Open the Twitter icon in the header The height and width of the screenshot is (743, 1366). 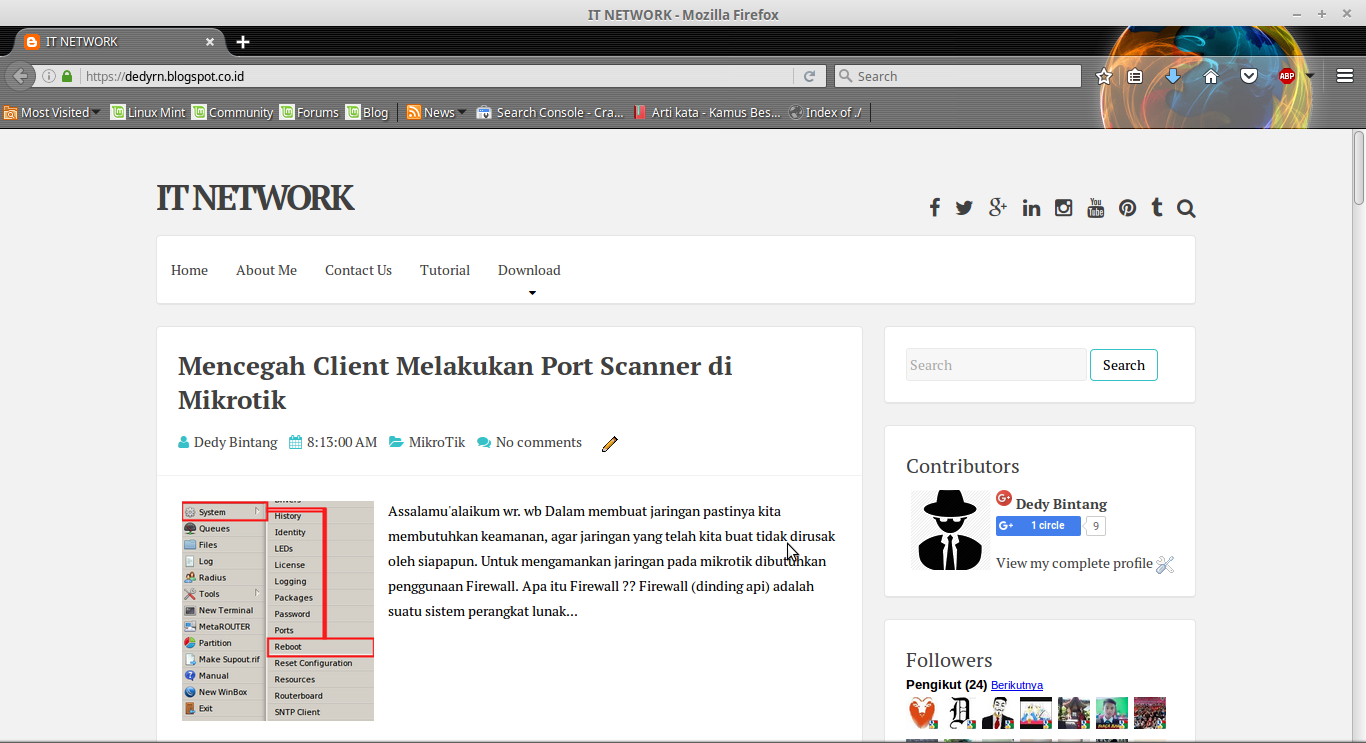963,207
